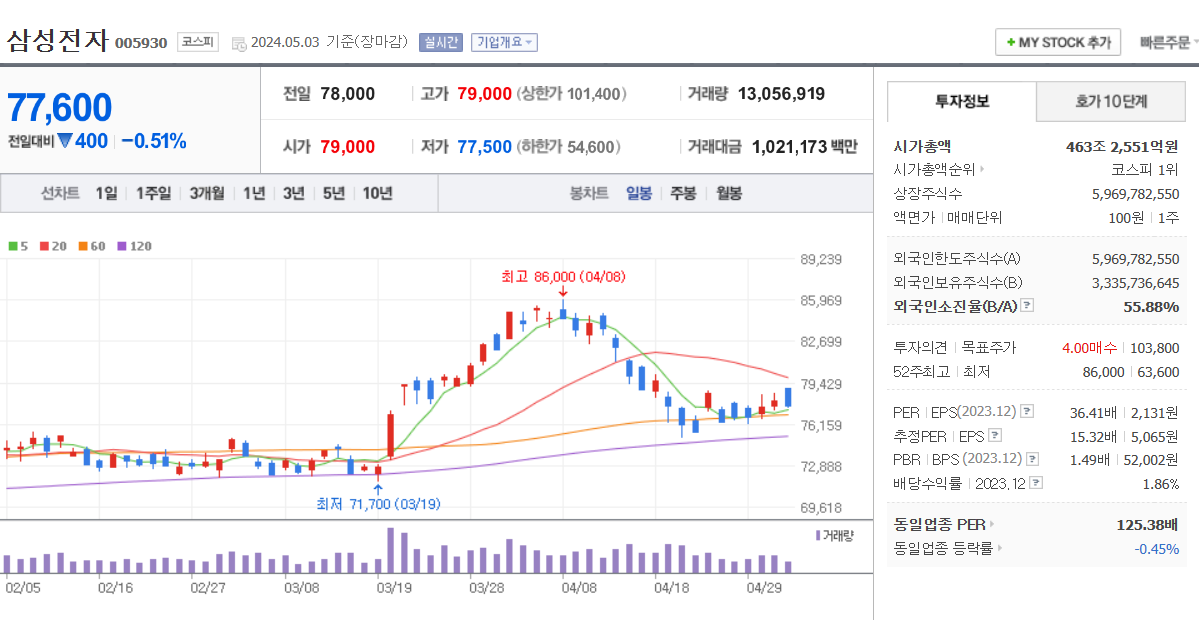1199x620 pixels.
Task: Click the 동일업종 등락률 value -0.45%
Action: [x=1156, y=548]
